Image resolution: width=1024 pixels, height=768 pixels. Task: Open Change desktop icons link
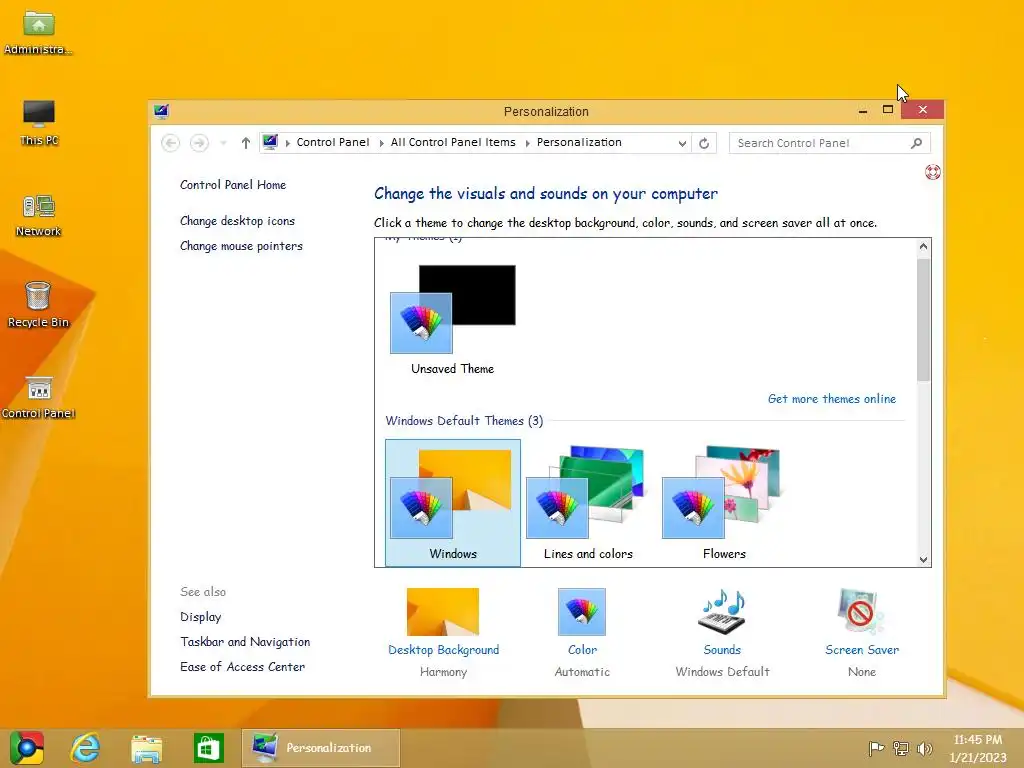click(x=237, y=221)
